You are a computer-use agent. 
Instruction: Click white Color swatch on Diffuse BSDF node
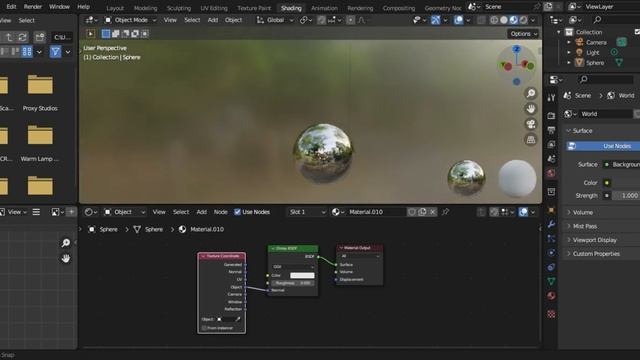pos(302,276)
